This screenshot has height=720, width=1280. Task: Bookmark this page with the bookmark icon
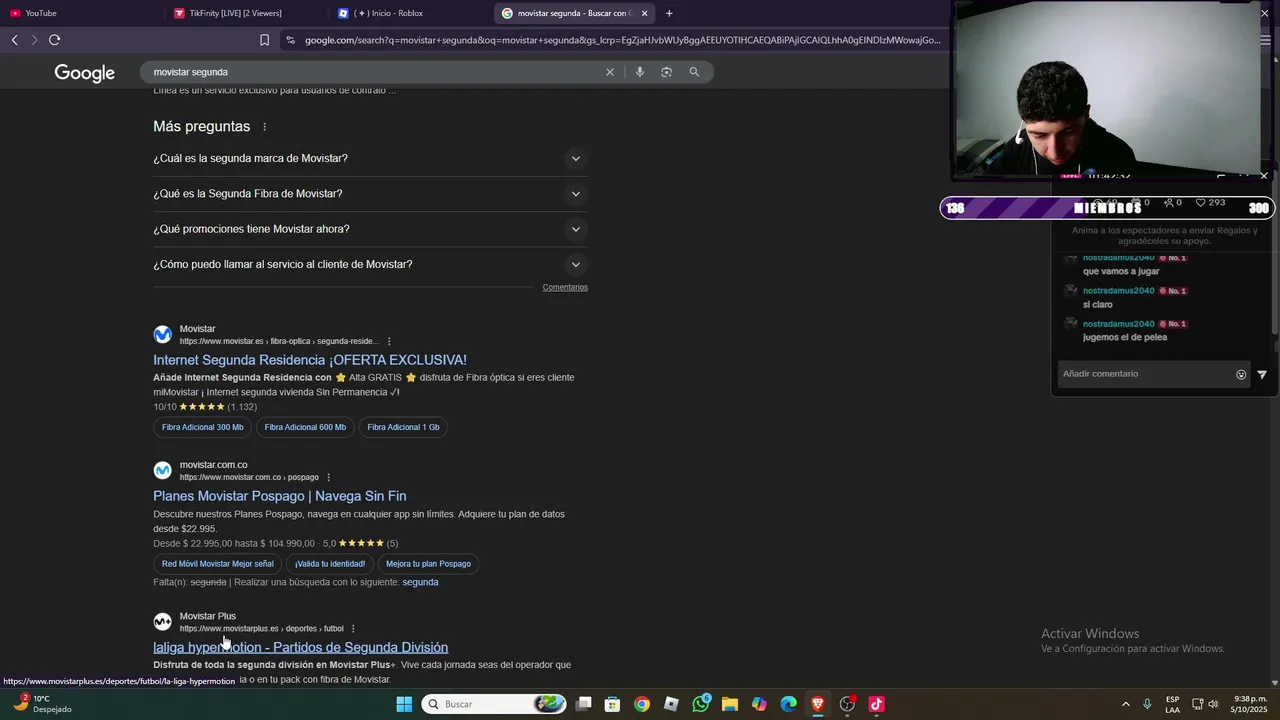[264, 40]
